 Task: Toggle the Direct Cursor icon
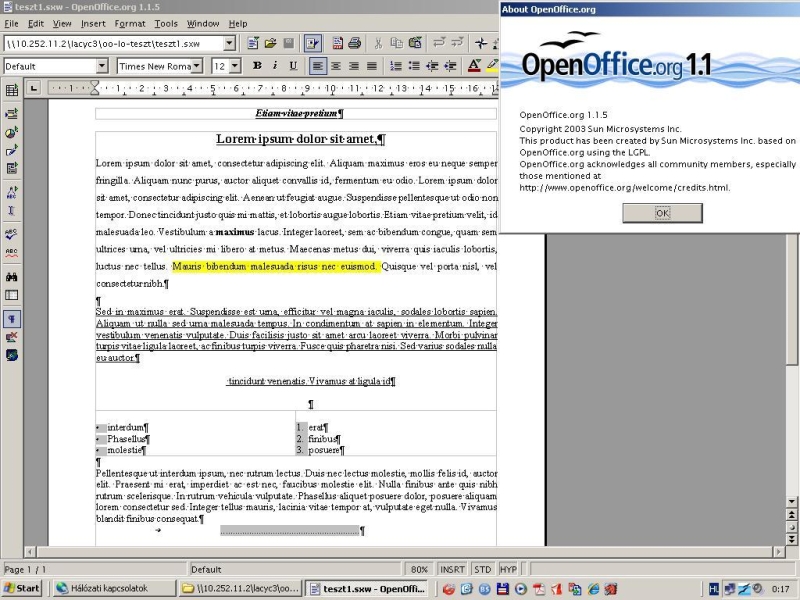(x=12, y=210)
